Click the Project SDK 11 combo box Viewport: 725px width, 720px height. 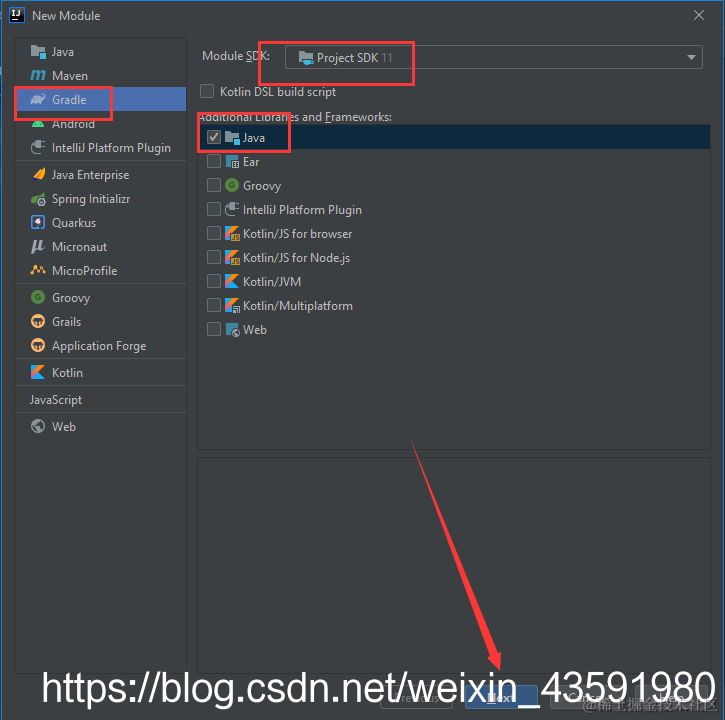click(494, 57)
